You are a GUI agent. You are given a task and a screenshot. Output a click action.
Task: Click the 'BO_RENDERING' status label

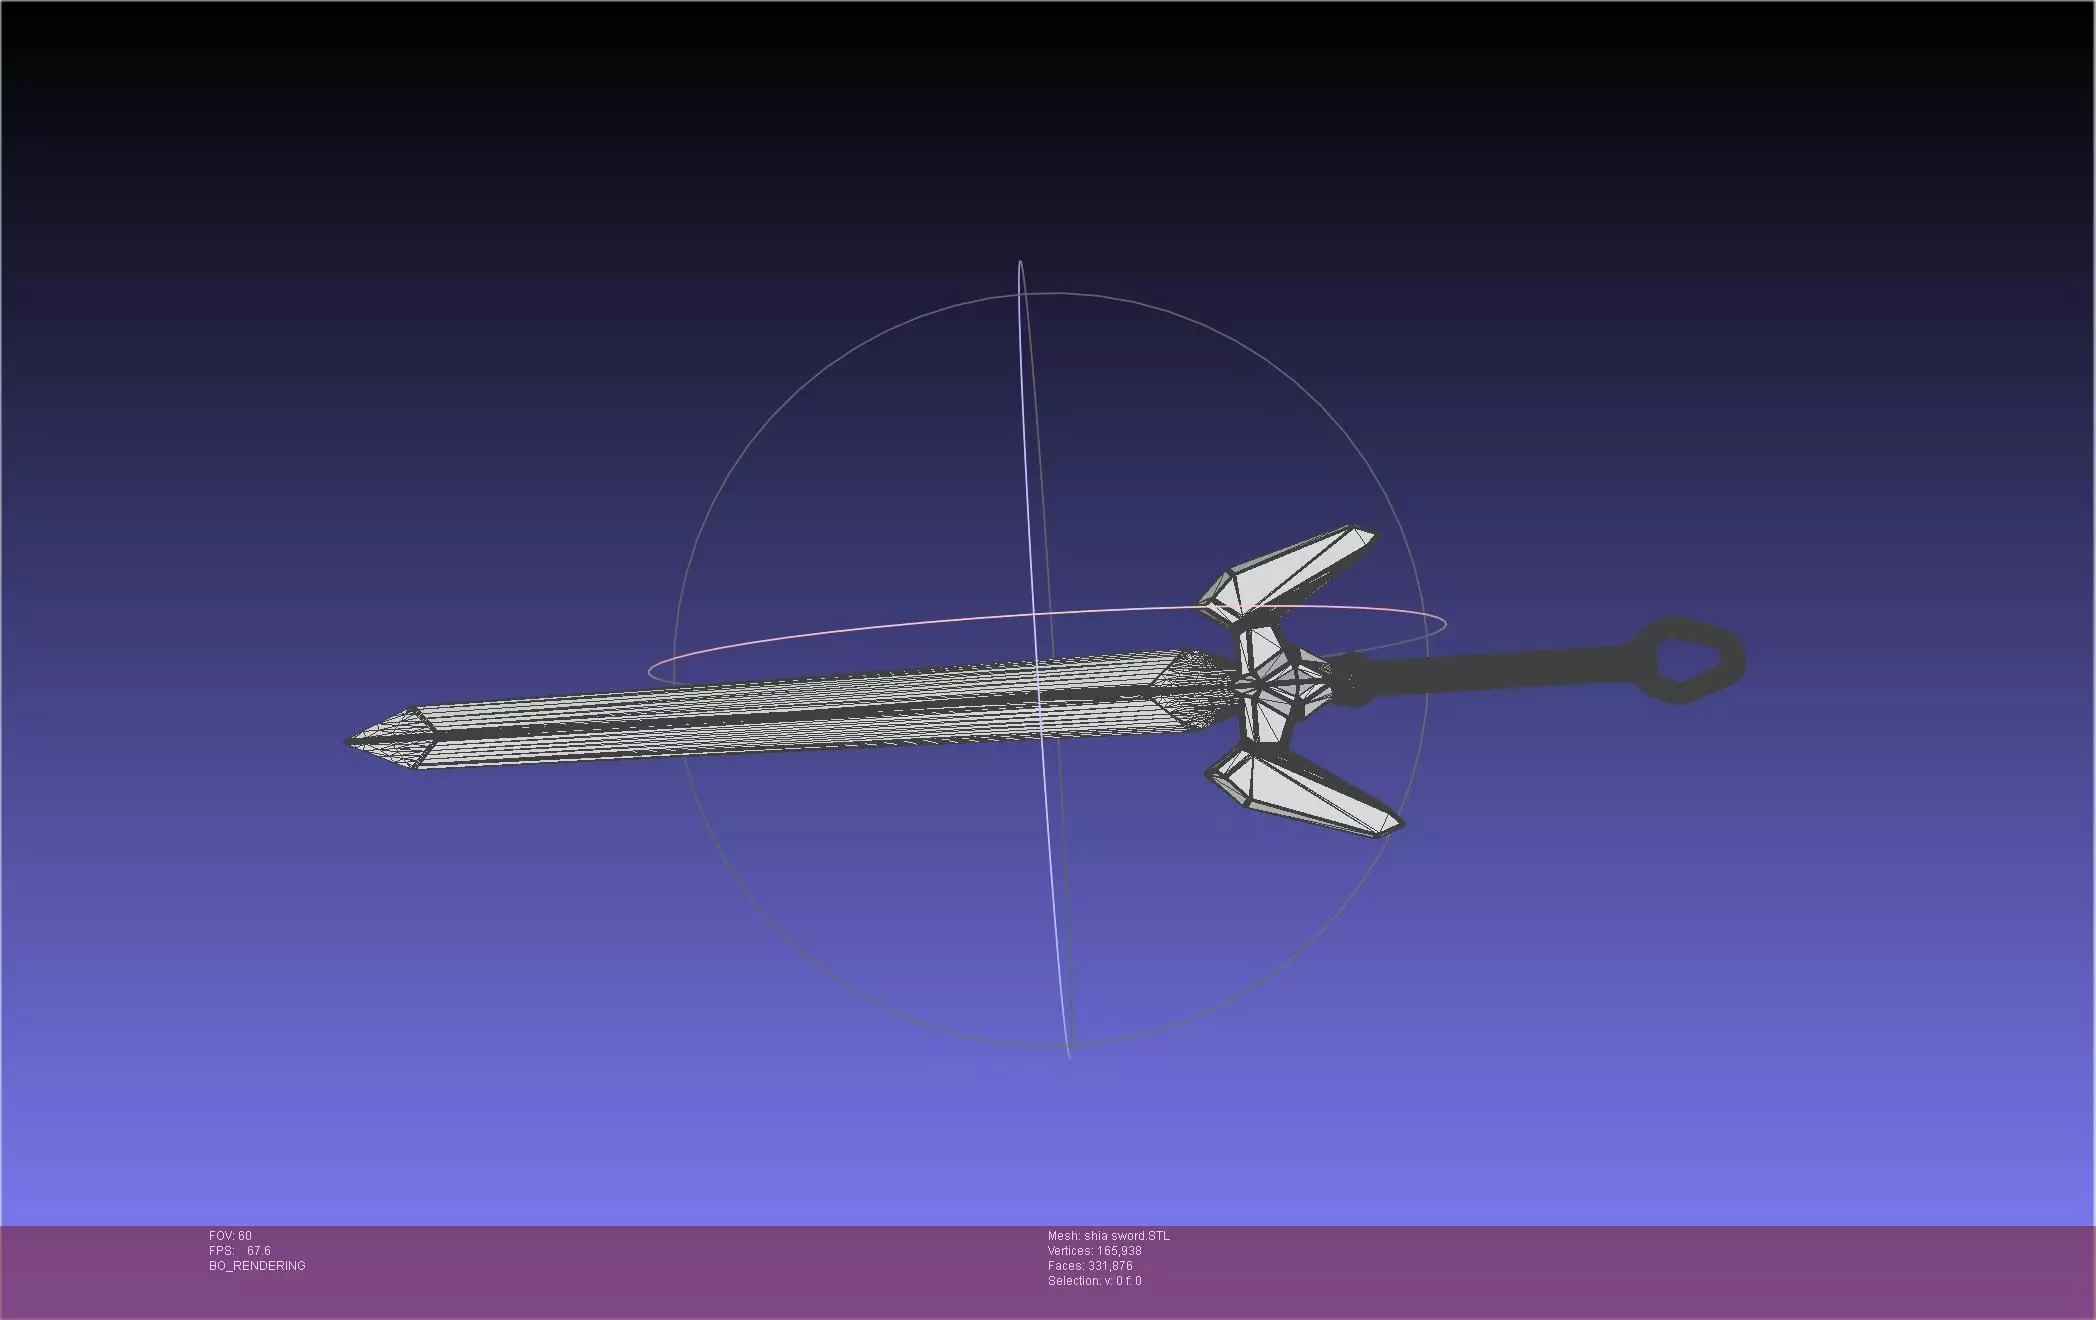click(x=257, y=1266)
